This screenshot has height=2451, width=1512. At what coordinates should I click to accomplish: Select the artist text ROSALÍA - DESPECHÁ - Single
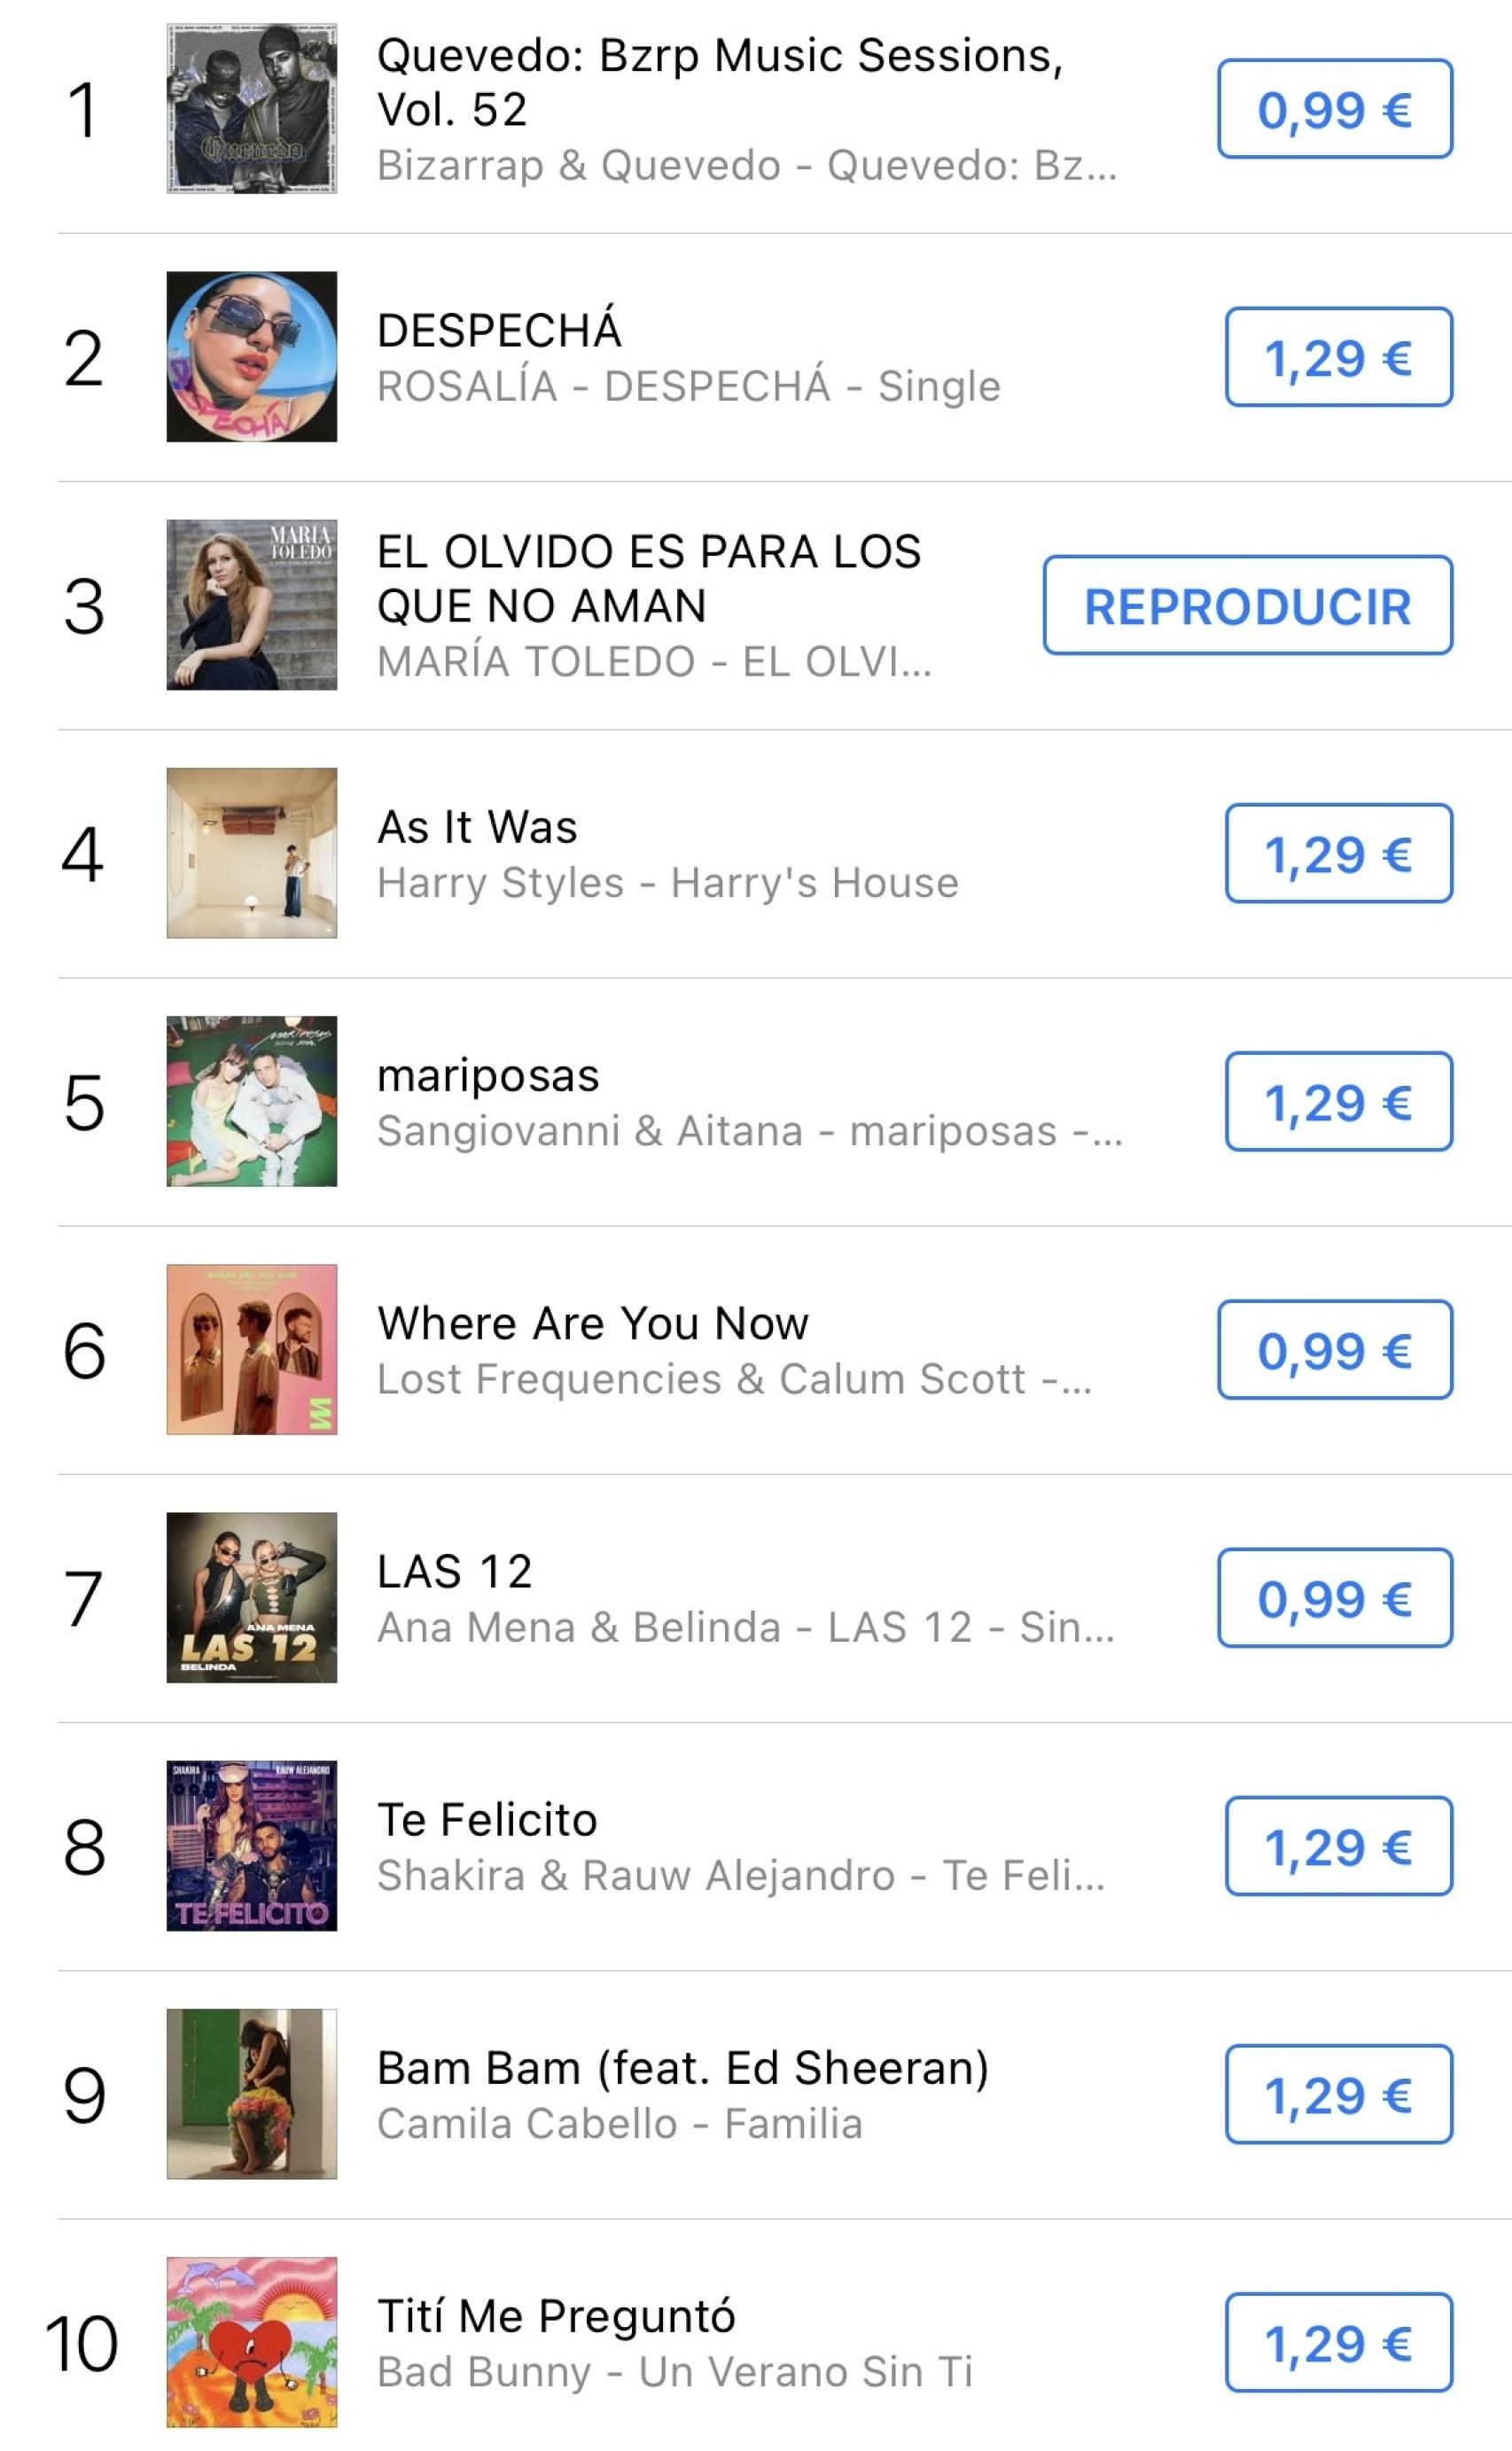point(689,385)
